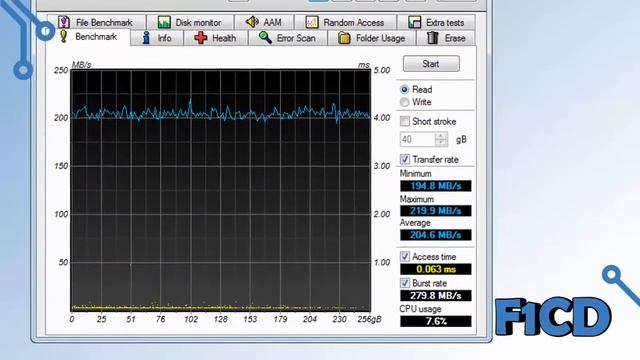
Task: Open the Erase tab
Action: pos(446,38)
